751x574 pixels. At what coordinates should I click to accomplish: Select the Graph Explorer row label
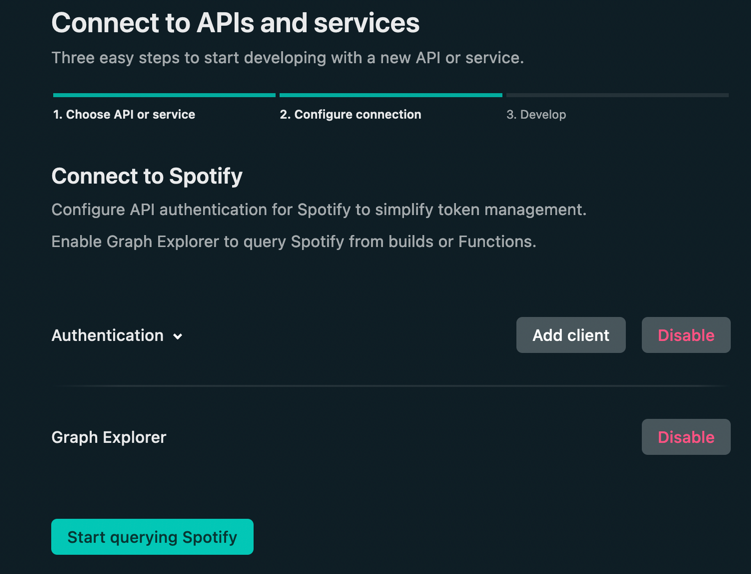point(109,437)
